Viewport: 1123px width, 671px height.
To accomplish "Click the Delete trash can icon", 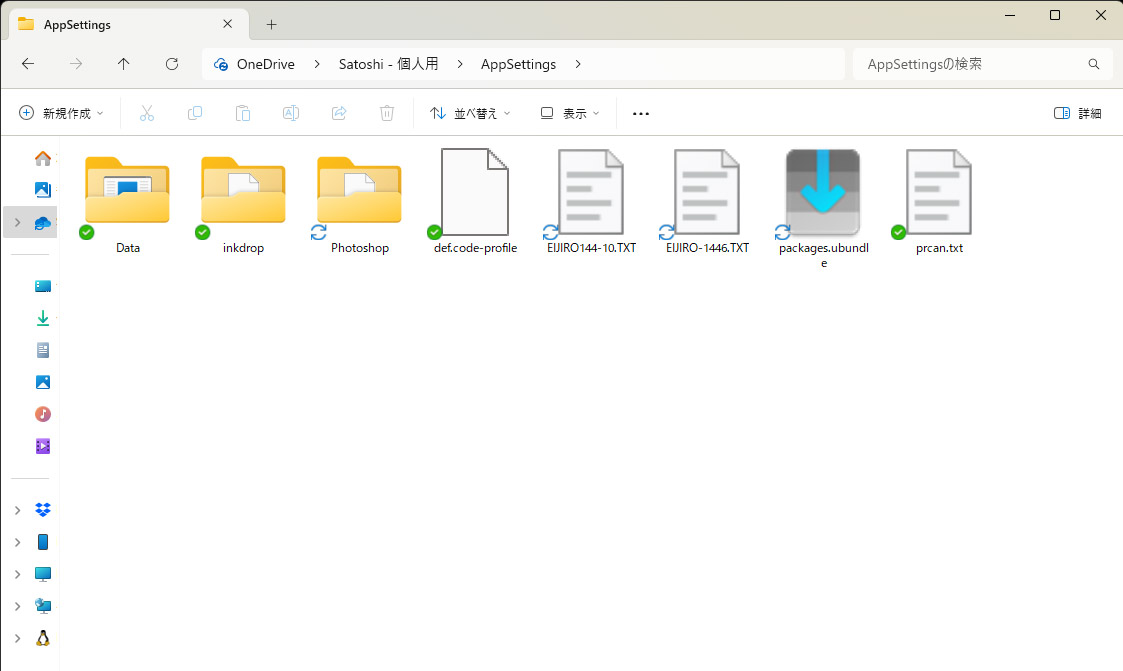I will (387, 113).
